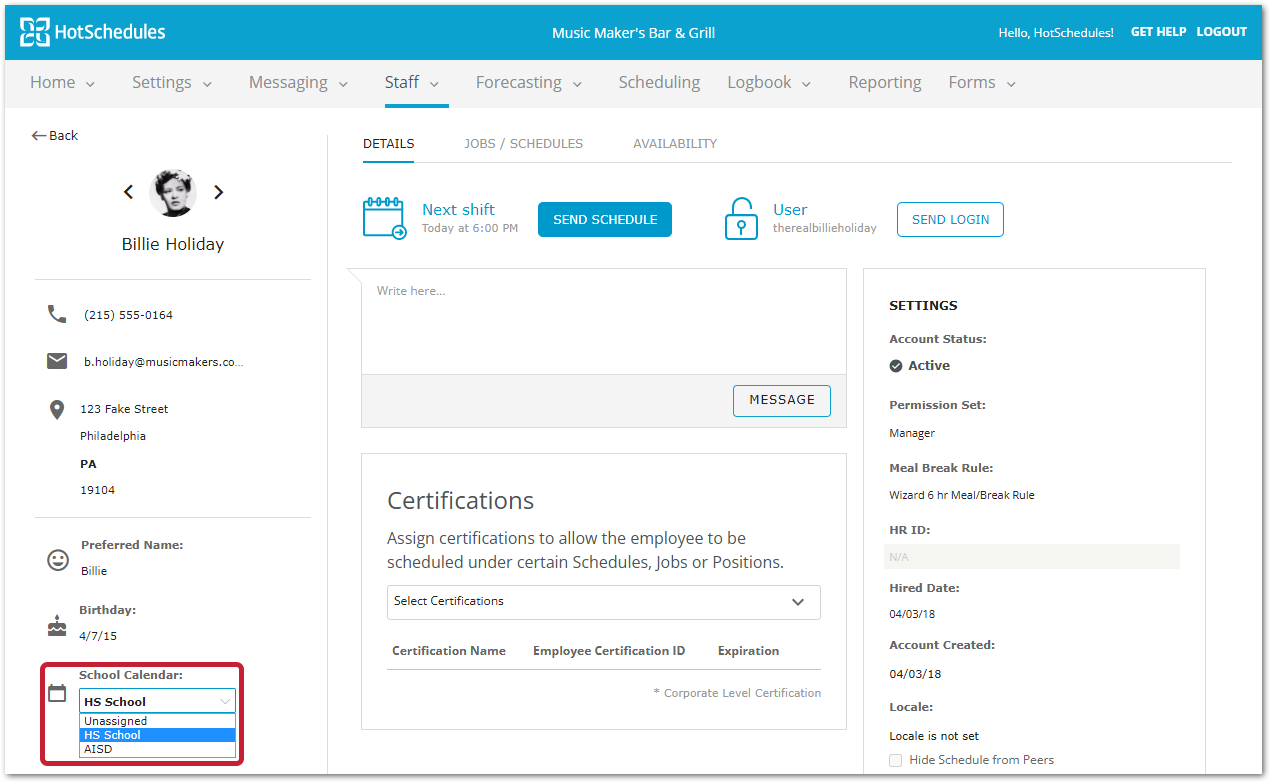The height and width of the screenshot is (783, 1271).
Task: Expand the Select Certifications dropdown
Action: click(x=604, y=602)
